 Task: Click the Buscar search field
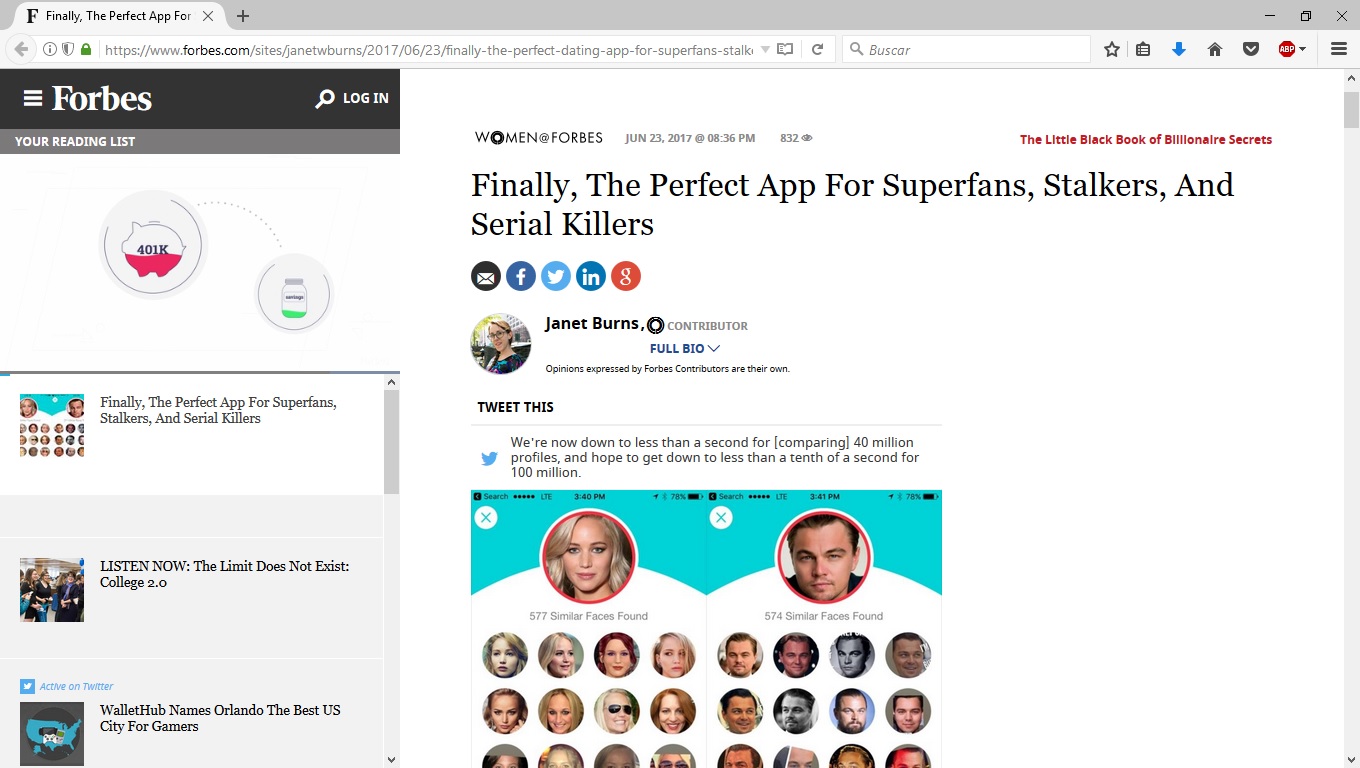pos(966,49)
